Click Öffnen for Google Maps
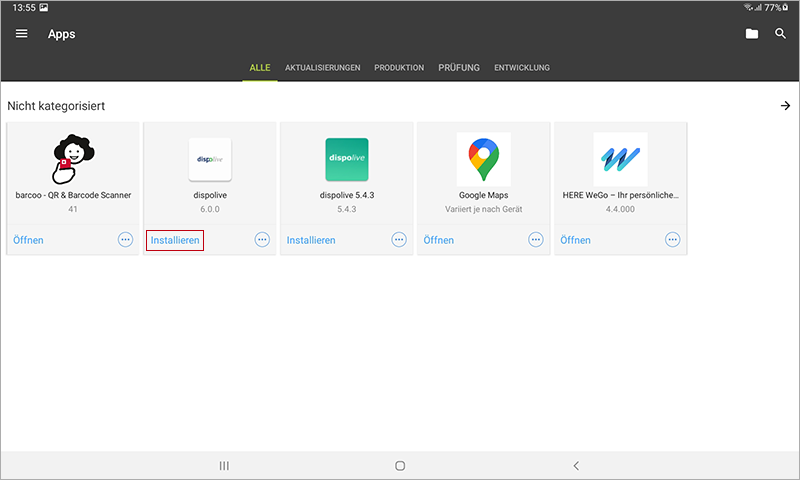This screenshot has width=800, height=480. [x=438, y=240]
